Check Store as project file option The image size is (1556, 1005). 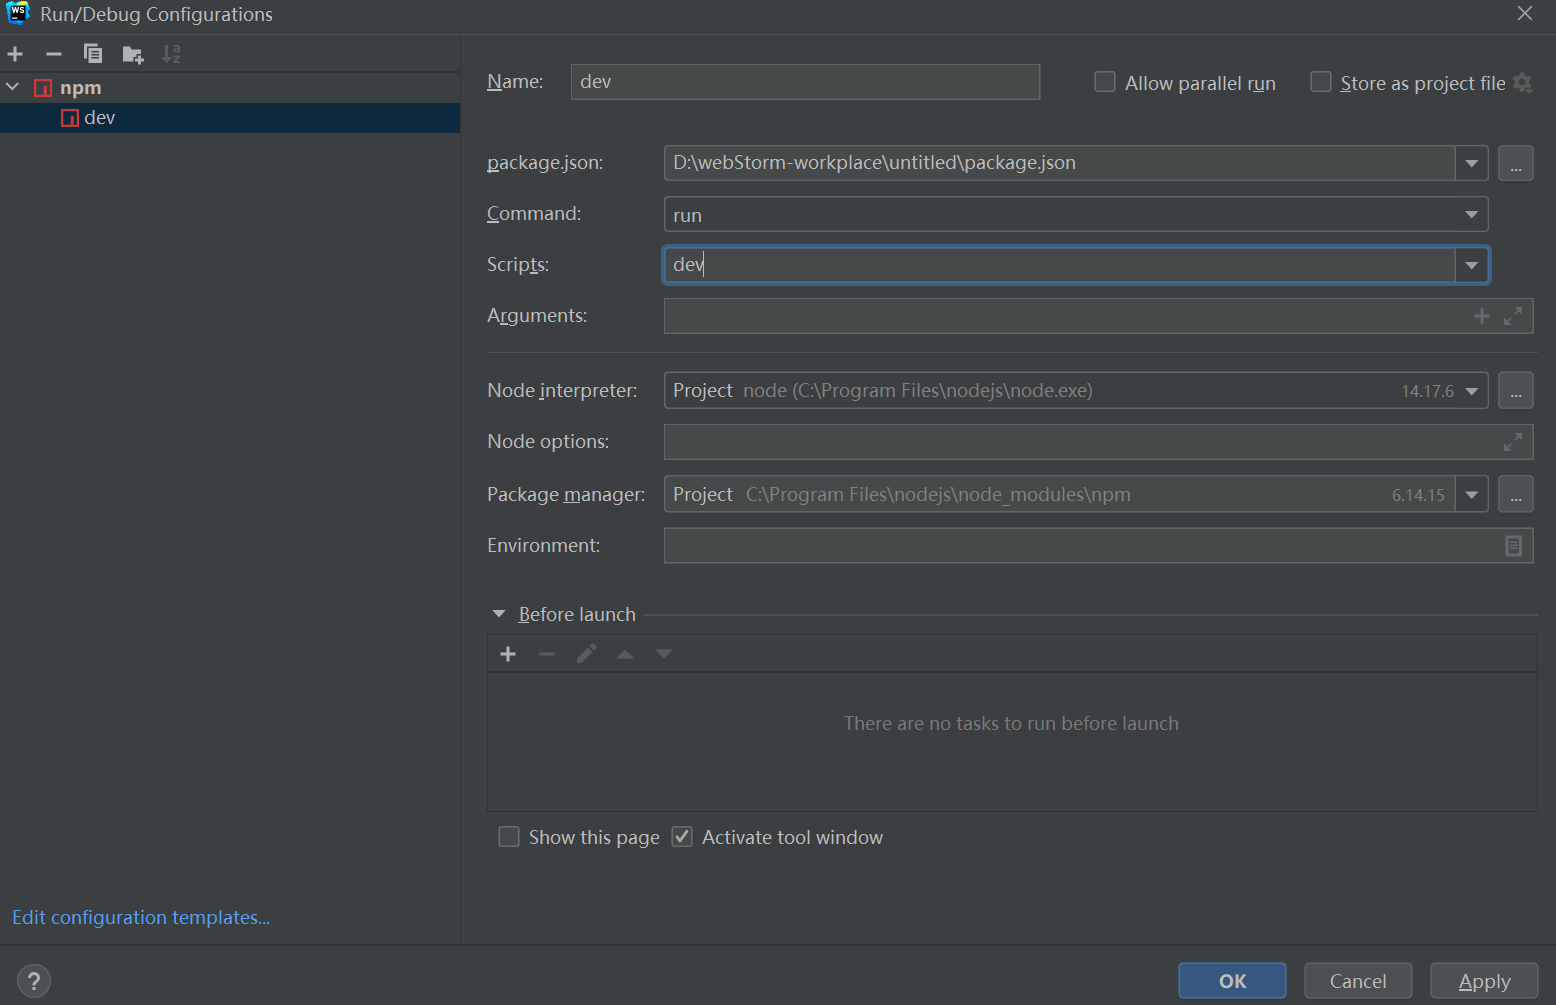click(1321, 82)
